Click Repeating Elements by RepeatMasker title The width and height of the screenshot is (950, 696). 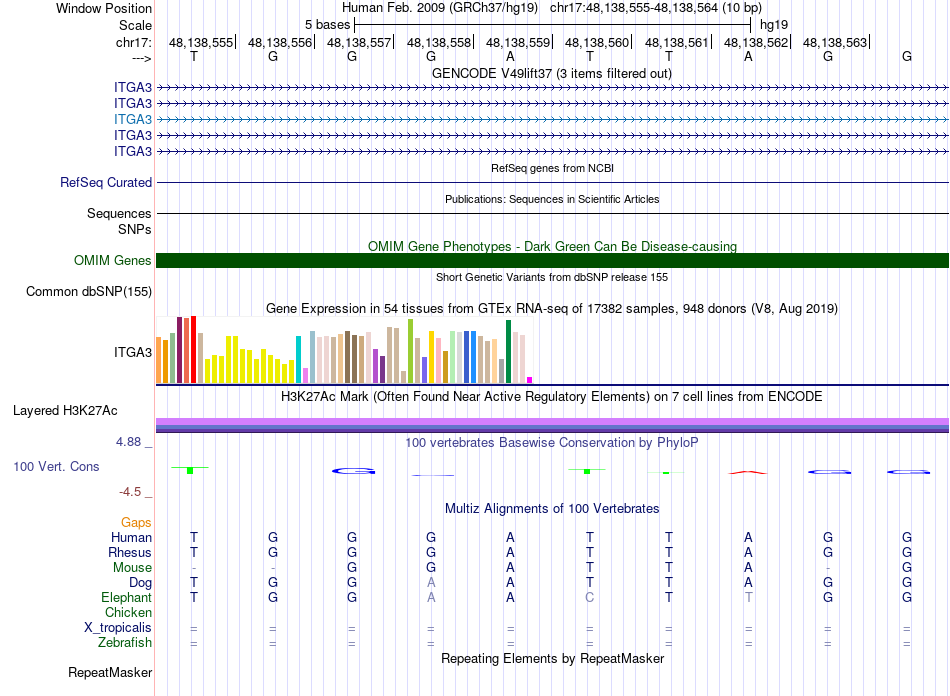552,658
